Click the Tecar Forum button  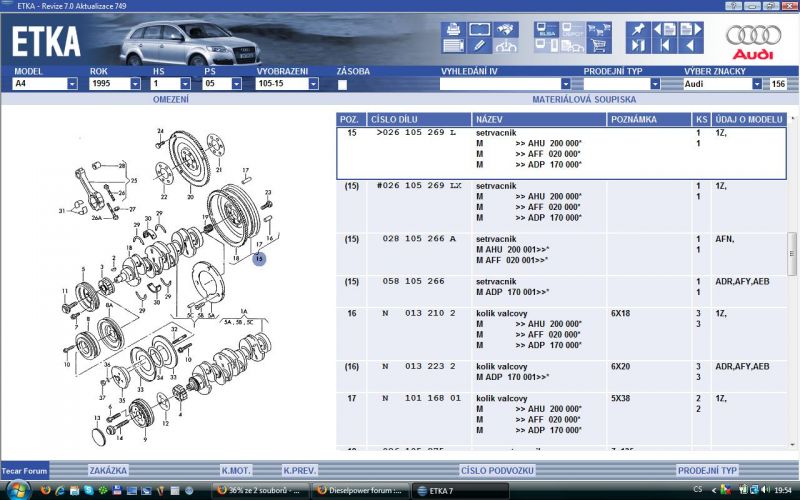point(24,470)
